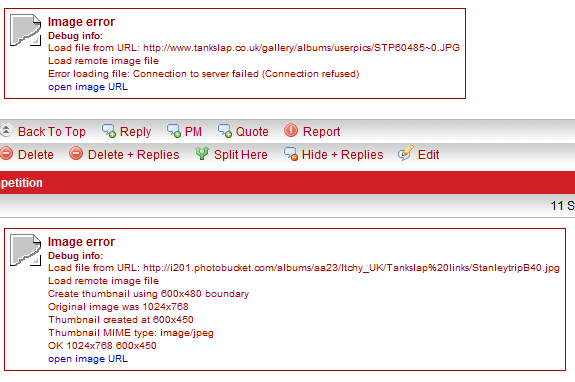Click the '11 S' date text
The height and width of the screenshot is (382, 575).
click(x=563, y=206)
